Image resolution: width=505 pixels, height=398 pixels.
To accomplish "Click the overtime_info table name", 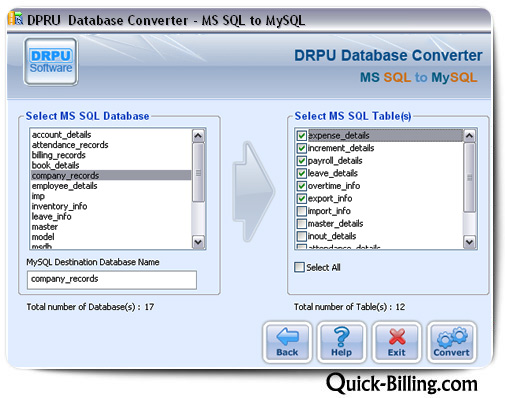I will (x=334, y=186).
